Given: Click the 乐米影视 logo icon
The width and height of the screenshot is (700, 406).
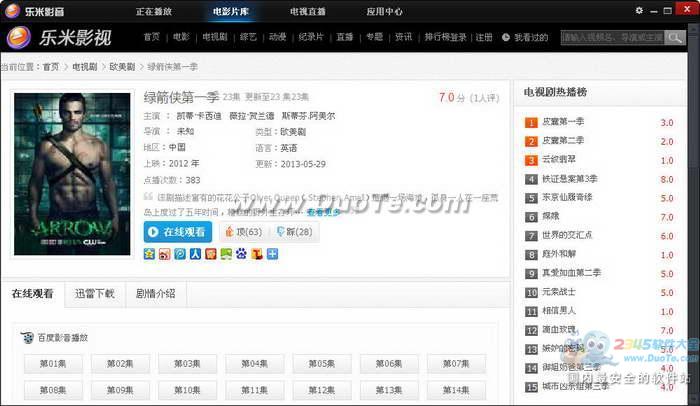Looking at the screenshot, I should click(19, 38).
